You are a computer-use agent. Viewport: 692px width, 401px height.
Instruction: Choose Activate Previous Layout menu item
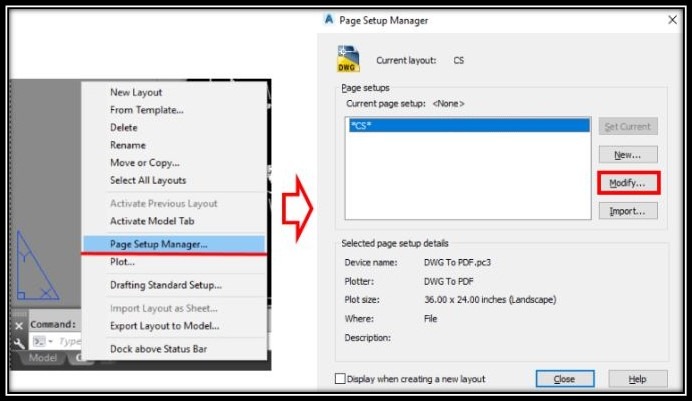point(164,203)
